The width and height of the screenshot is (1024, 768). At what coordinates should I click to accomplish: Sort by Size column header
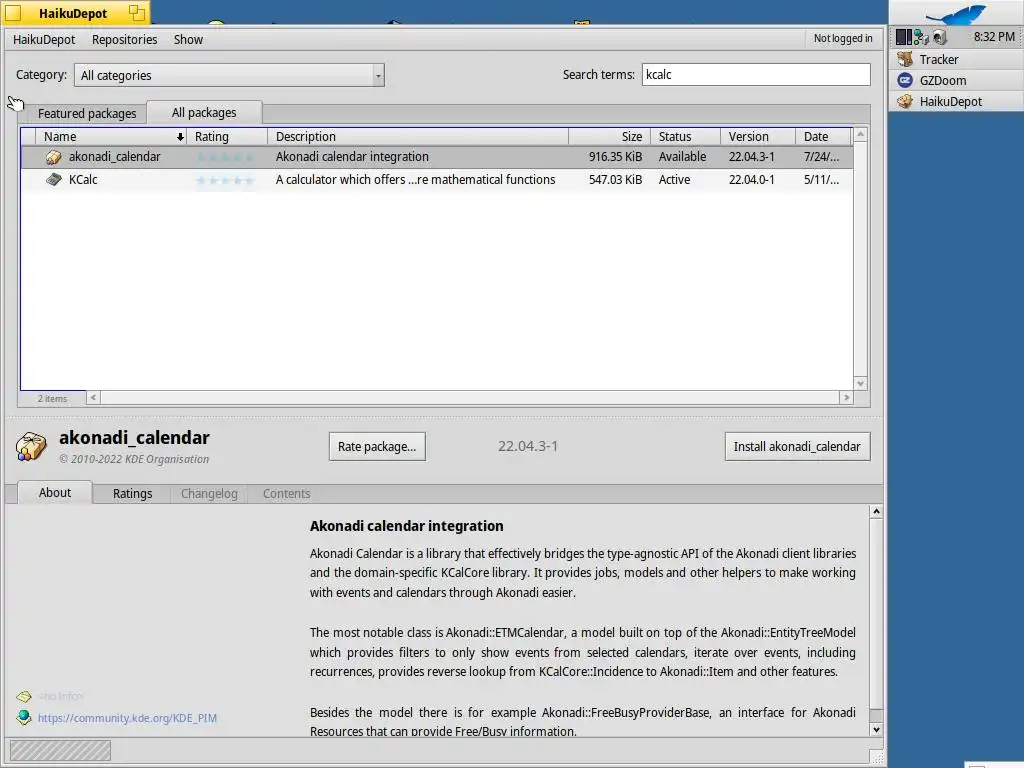(609, 136)
